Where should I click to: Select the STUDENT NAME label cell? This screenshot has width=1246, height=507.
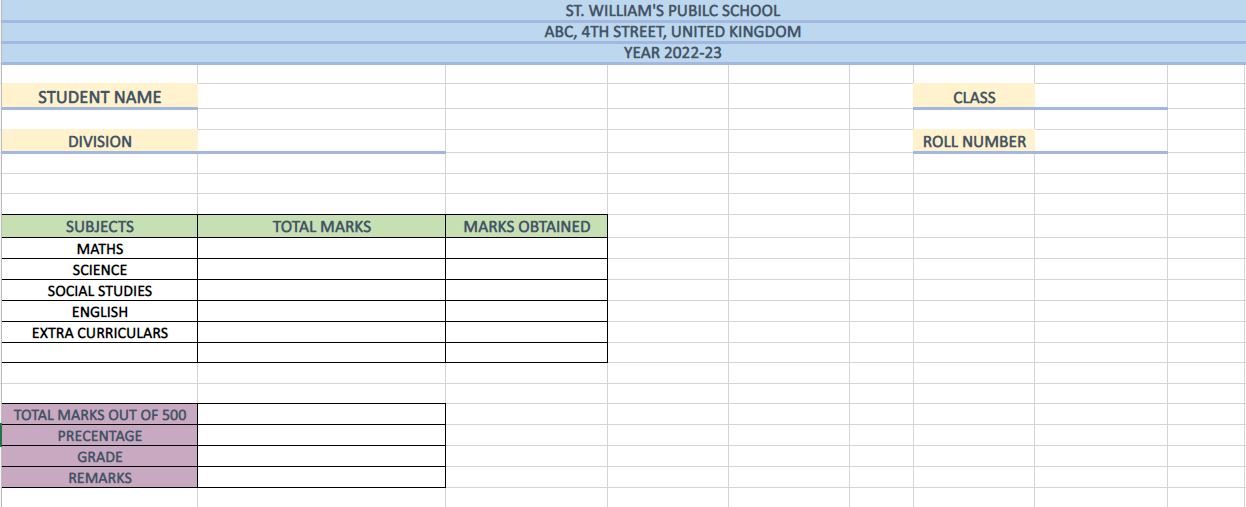click(100, 97)
